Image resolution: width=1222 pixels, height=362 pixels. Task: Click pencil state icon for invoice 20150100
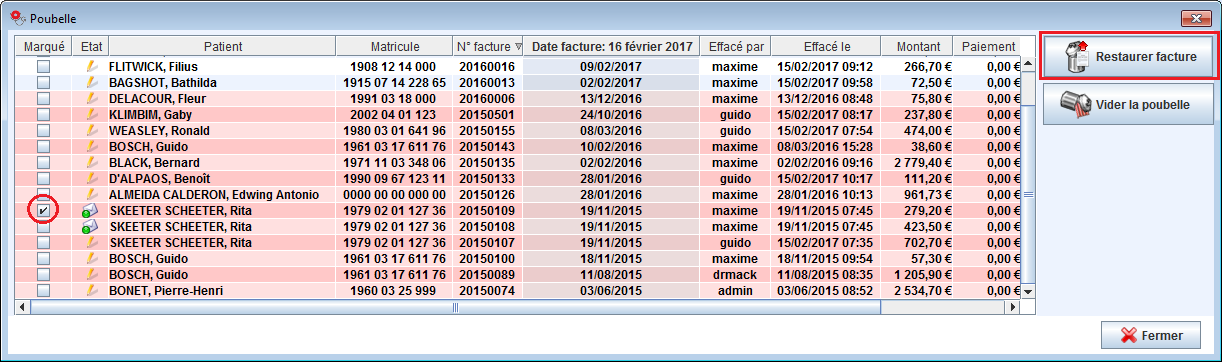[91, 258]
